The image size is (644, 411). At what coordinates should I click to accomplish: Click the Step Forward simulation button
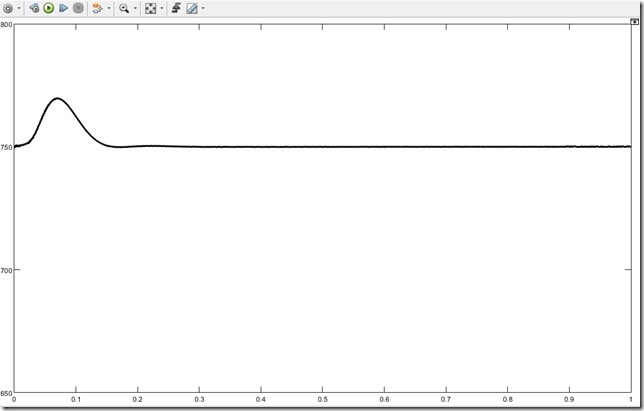pyautogui.click(x=63, y=8)
